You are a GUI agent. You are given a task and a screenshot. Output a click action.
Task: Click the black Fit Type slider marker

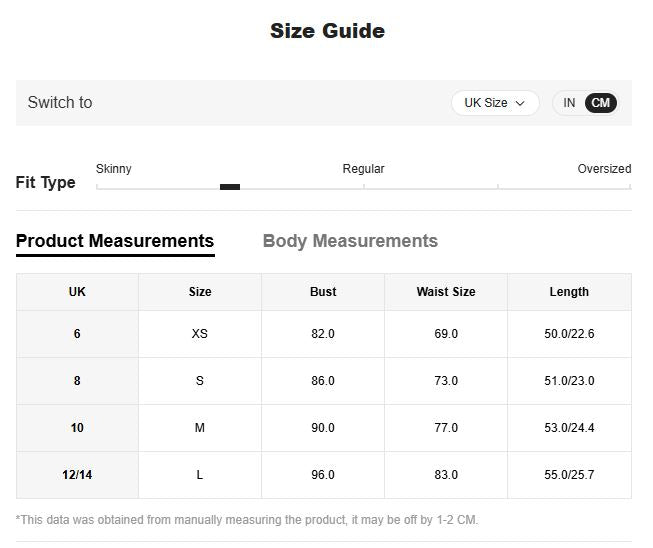tap(230, 186)
